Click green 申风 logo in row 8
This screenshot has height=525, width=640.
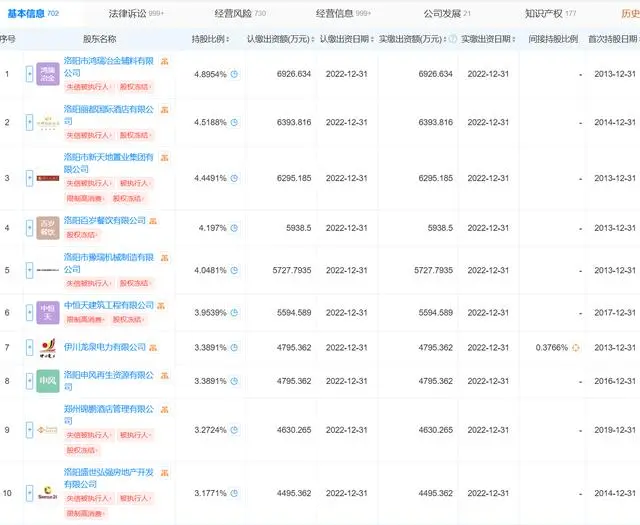48,381
